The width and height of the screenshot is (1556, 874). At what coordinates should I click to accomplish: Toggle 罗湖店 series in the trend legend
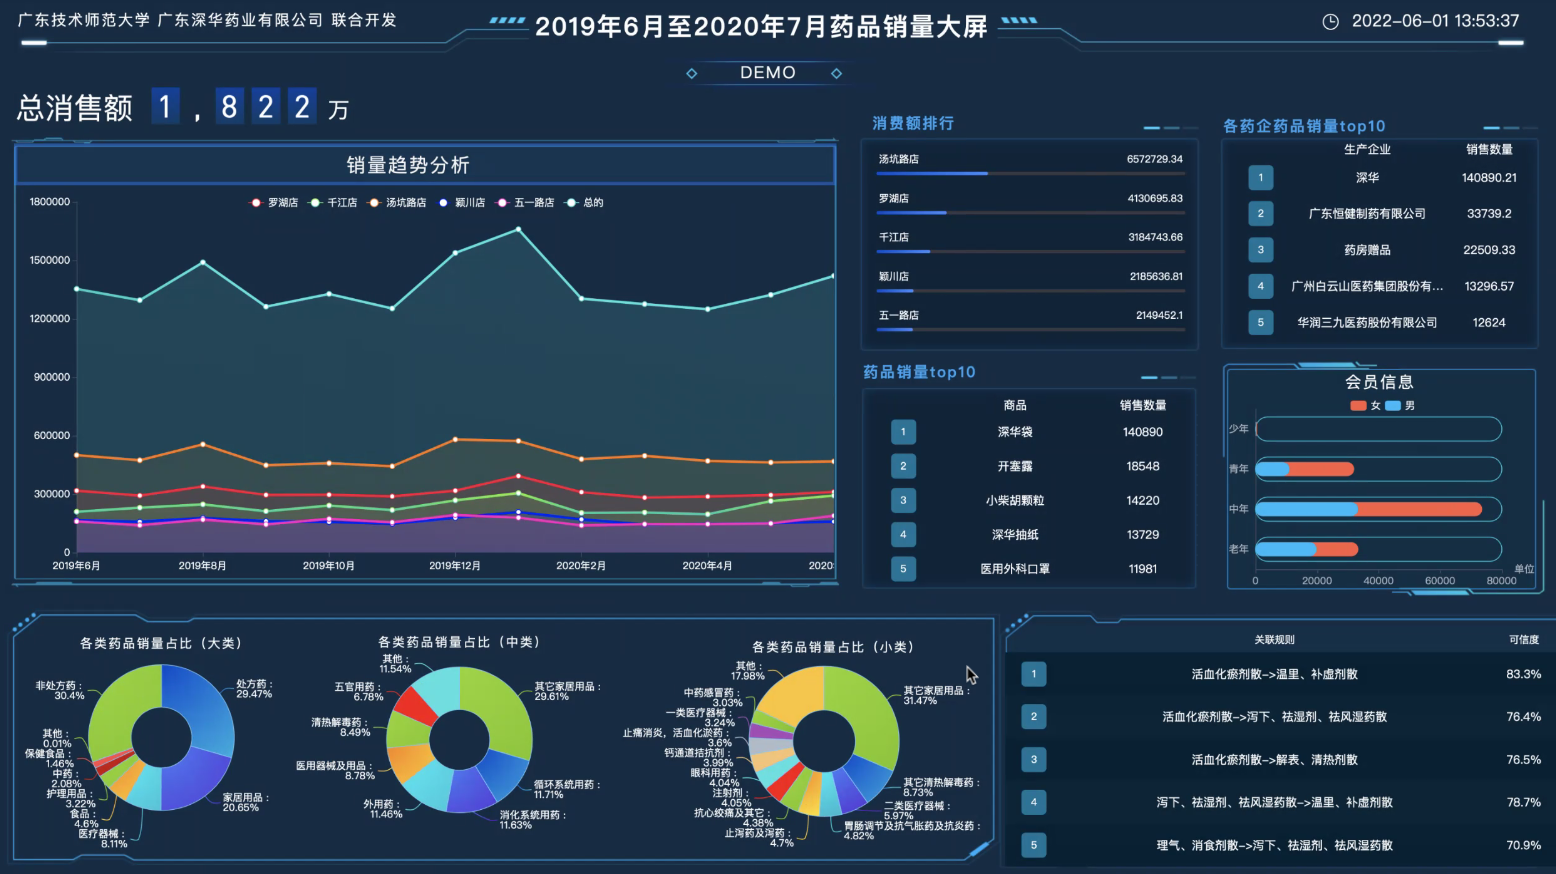click(274, 203)
